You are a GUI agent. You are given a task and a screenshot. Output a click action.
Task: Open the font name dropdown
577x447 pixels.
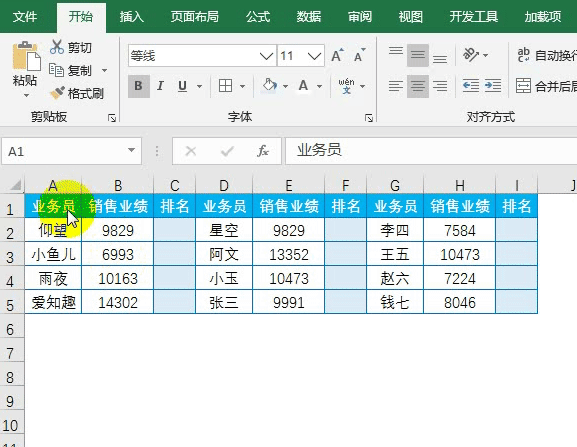266,56
